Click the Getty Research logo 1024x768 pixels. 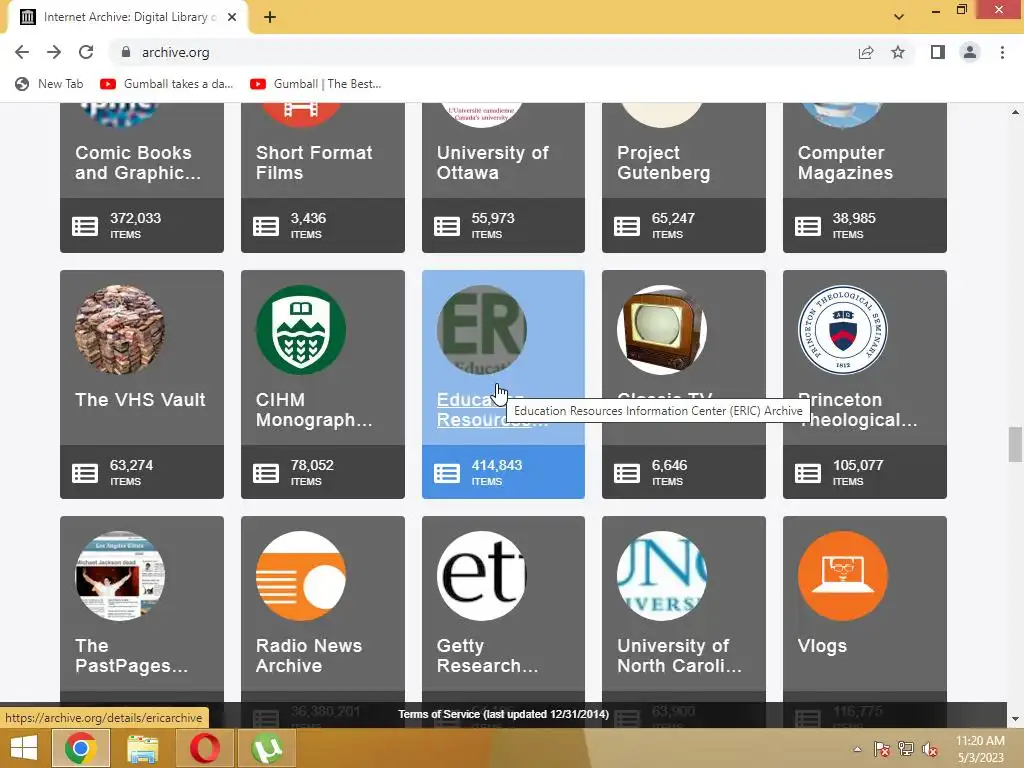481,576
